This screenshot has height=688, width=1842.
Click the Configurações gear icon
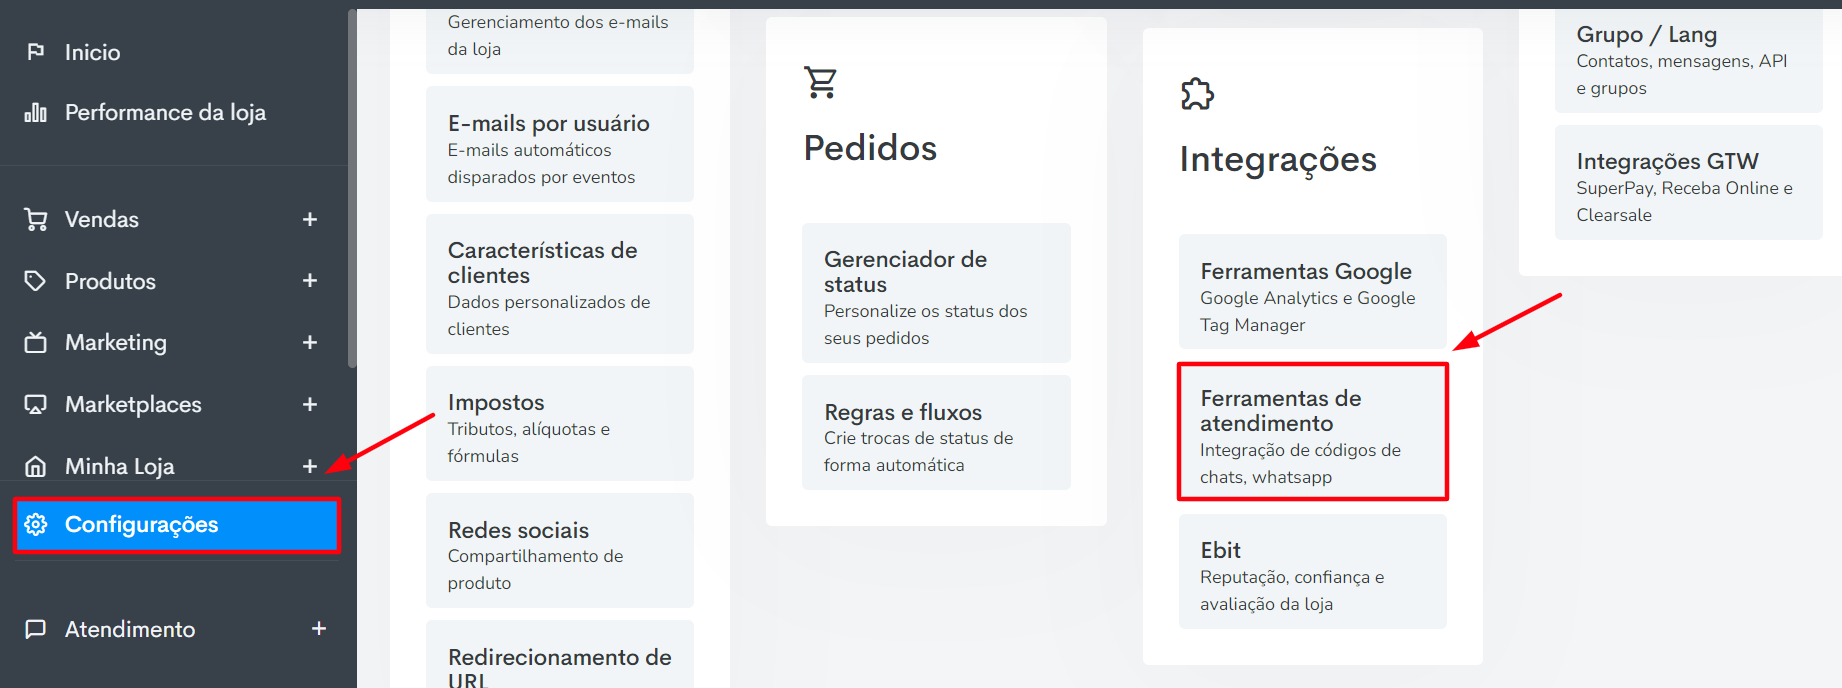36,524
